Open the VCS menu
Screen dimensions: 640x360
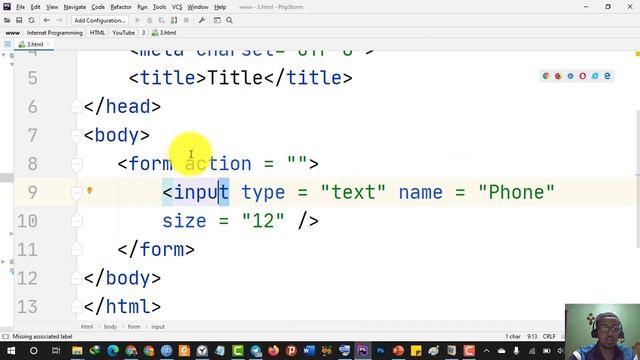point(177,7)
